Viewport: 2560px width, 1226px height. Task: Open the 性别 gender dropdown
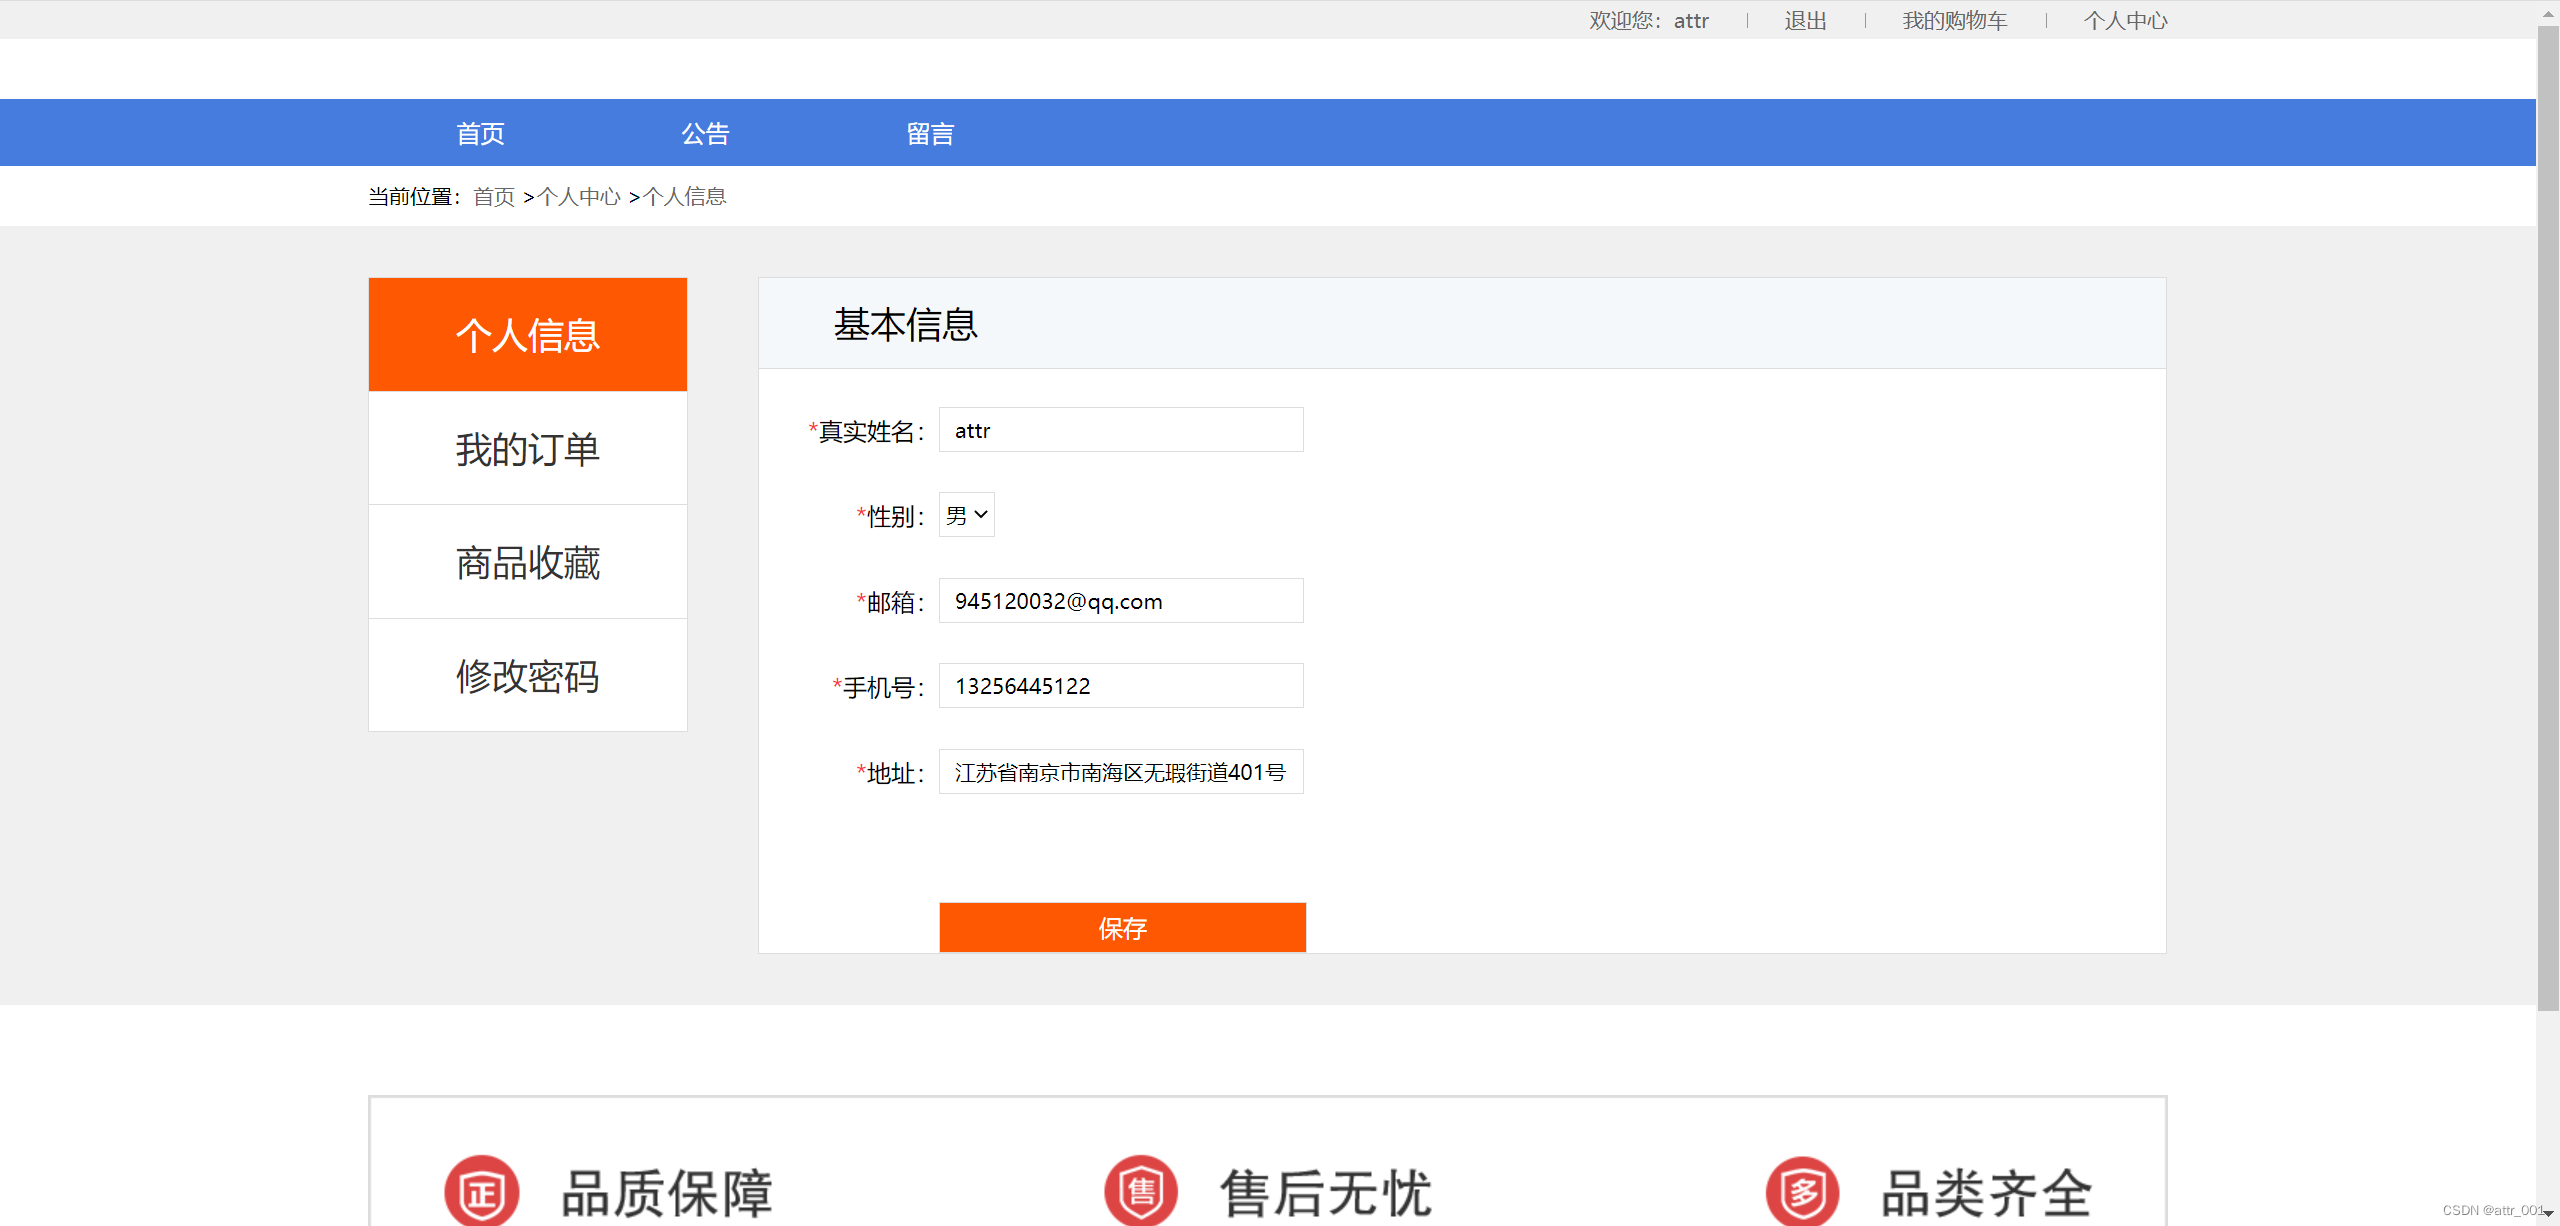pyautogui.click(x=966, y=515)
